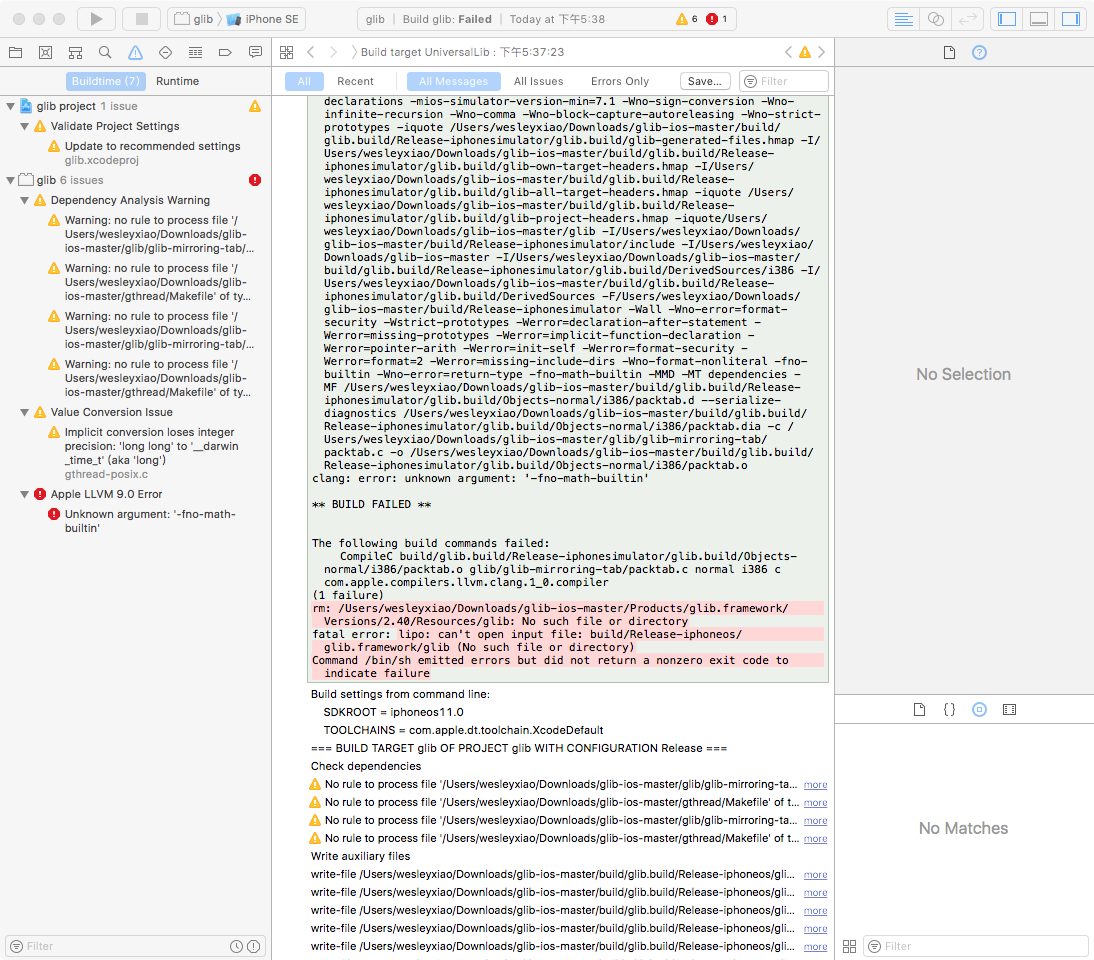Show the Code Snippet library
Image resolution: width=1094 pixels, height=960 pixels.
click(950, 710)
